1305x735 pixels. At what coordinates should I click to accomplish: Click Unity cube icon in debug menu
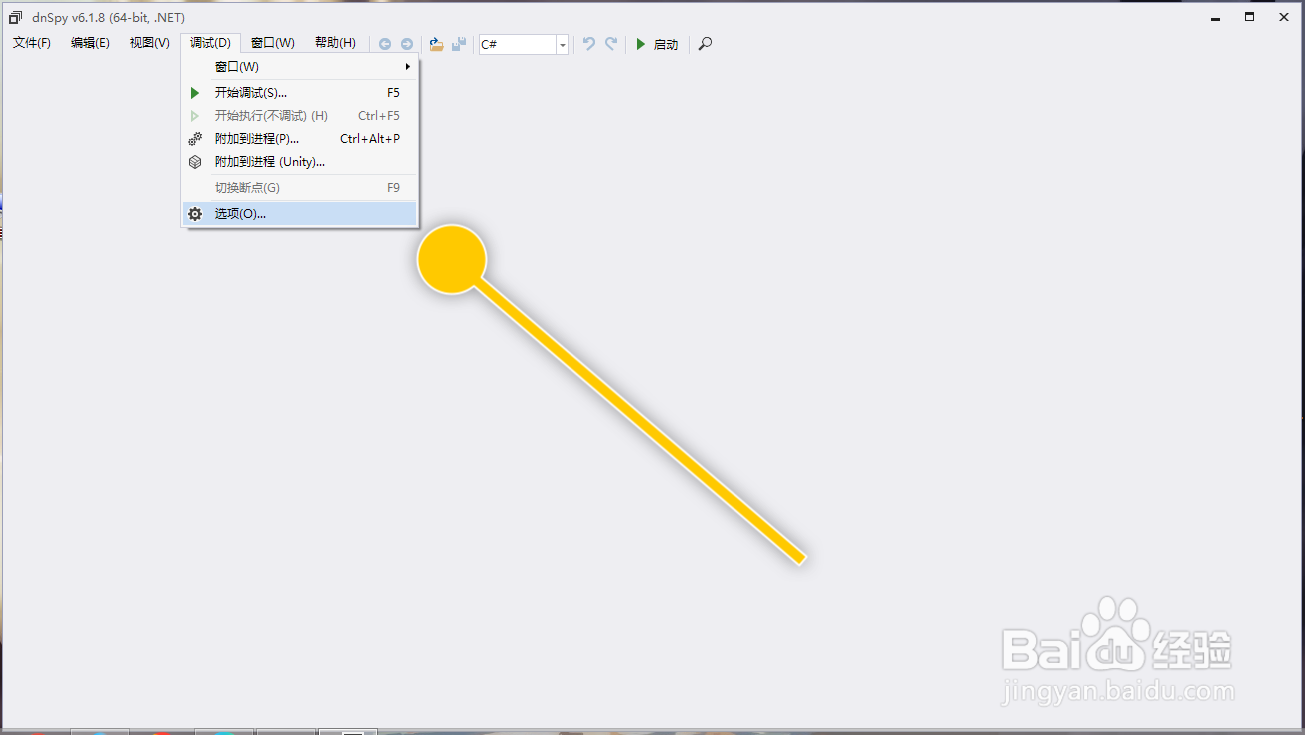coord(195,162)
